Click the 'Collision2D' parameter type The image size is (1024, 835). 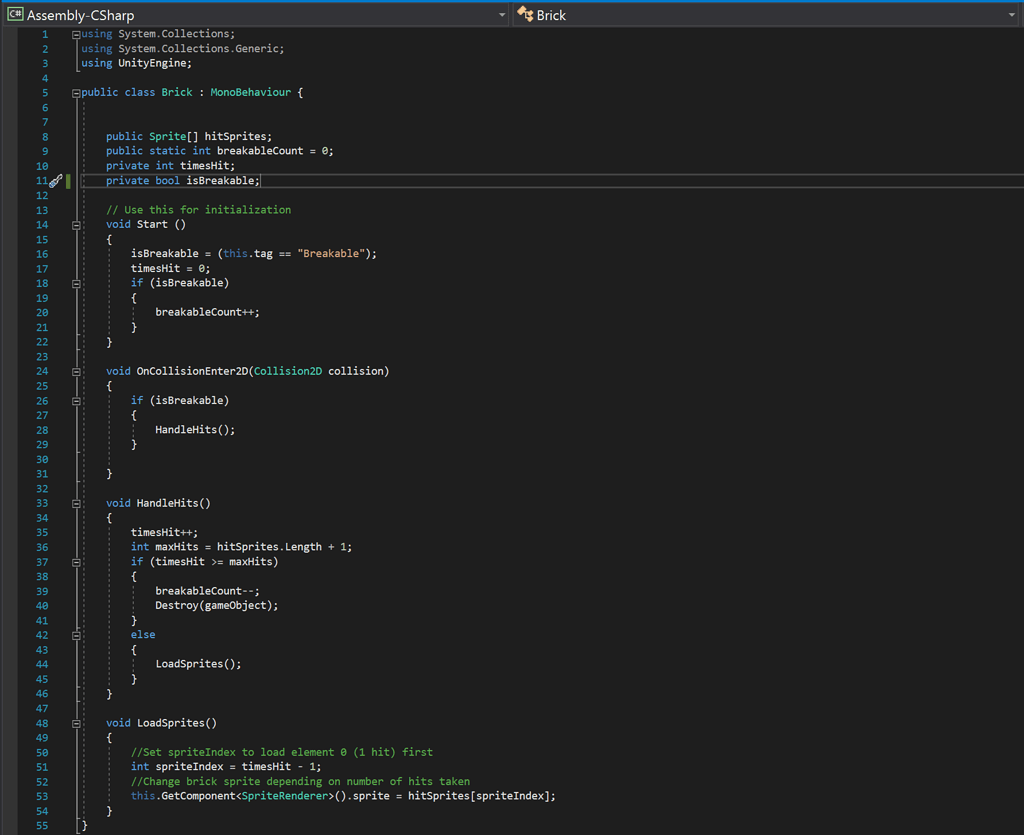(287, 371)
